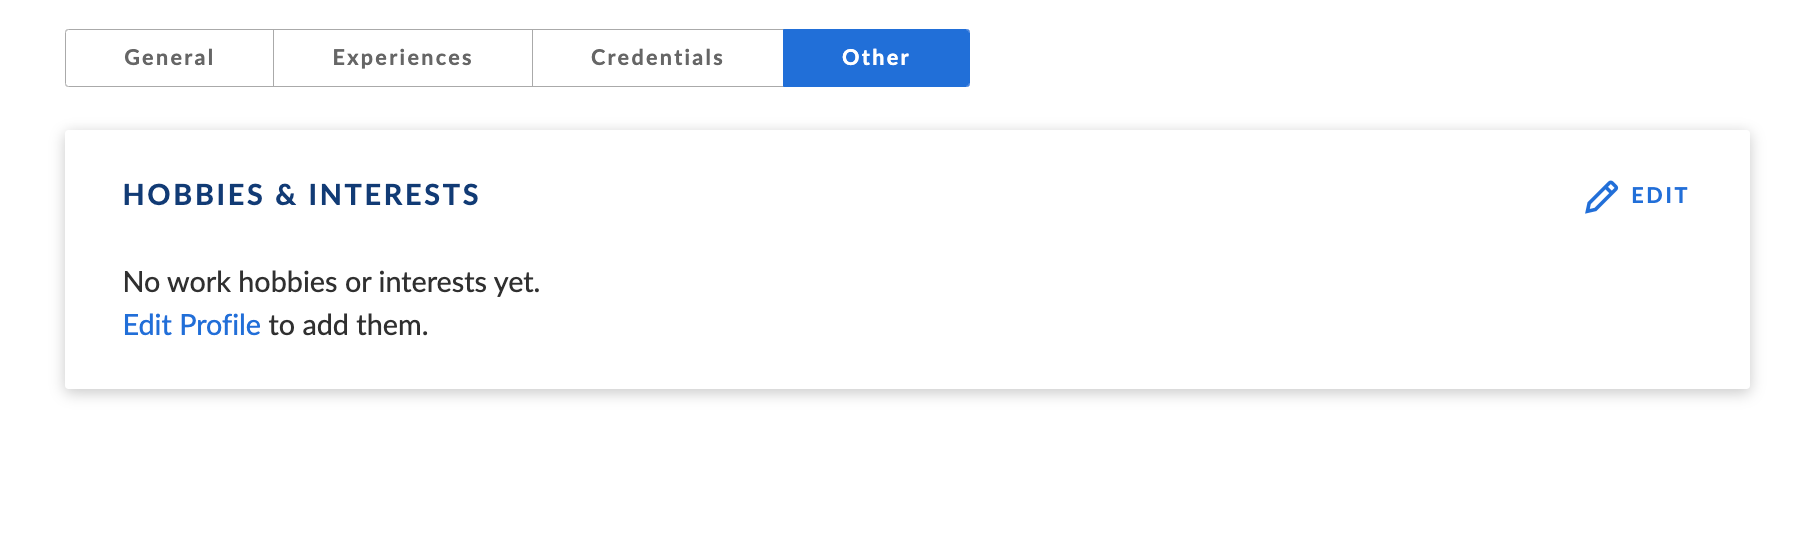
Task: Follow the Edit Profile link
Action: 191,325
